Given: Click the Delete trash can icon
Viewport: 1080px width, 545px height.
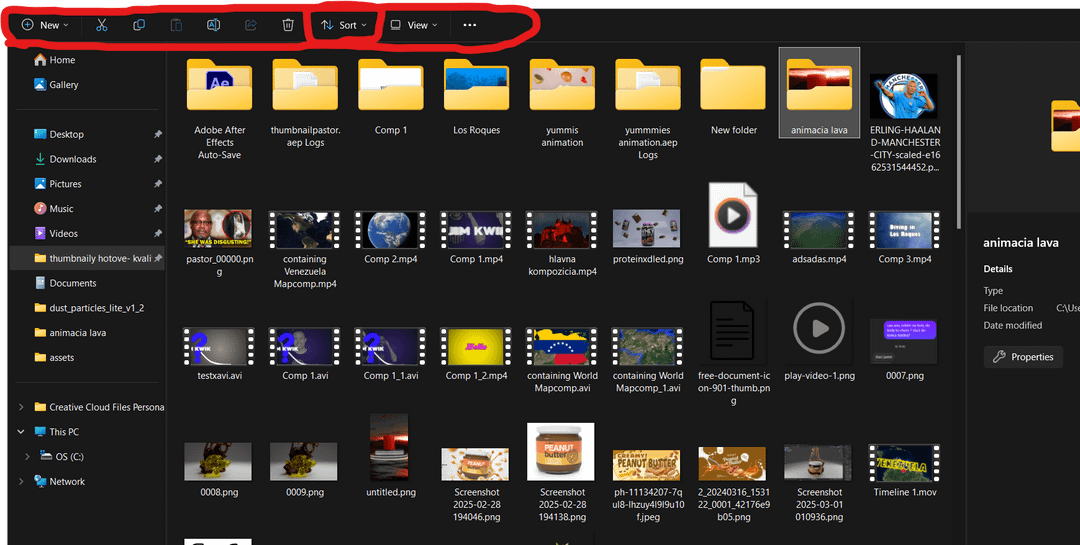Looking at the screenshot, I should [x=288, y=25].
